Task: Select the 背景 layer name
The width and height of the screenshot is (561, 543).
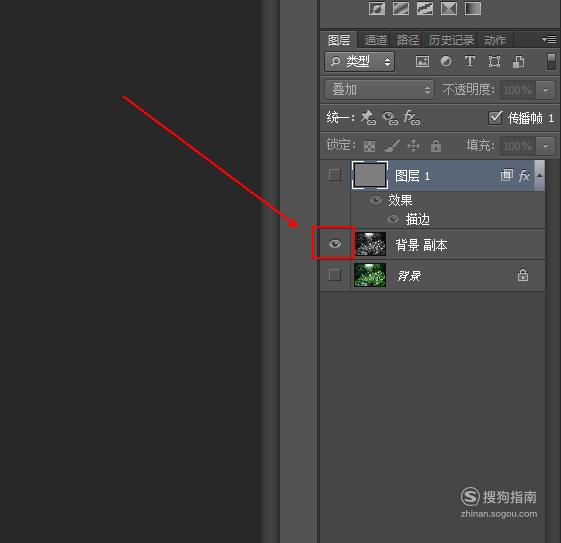Action: [409, 276]
